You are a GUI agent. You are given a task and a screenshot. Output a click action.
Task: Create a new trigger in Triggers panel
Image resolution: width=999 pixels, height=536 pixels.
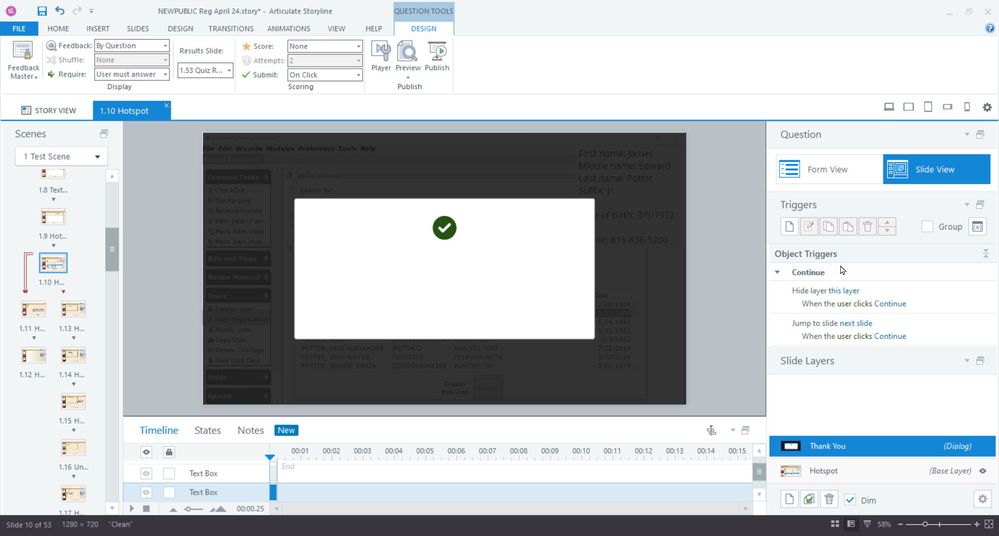pyautogui.click(x=788, y=227)
